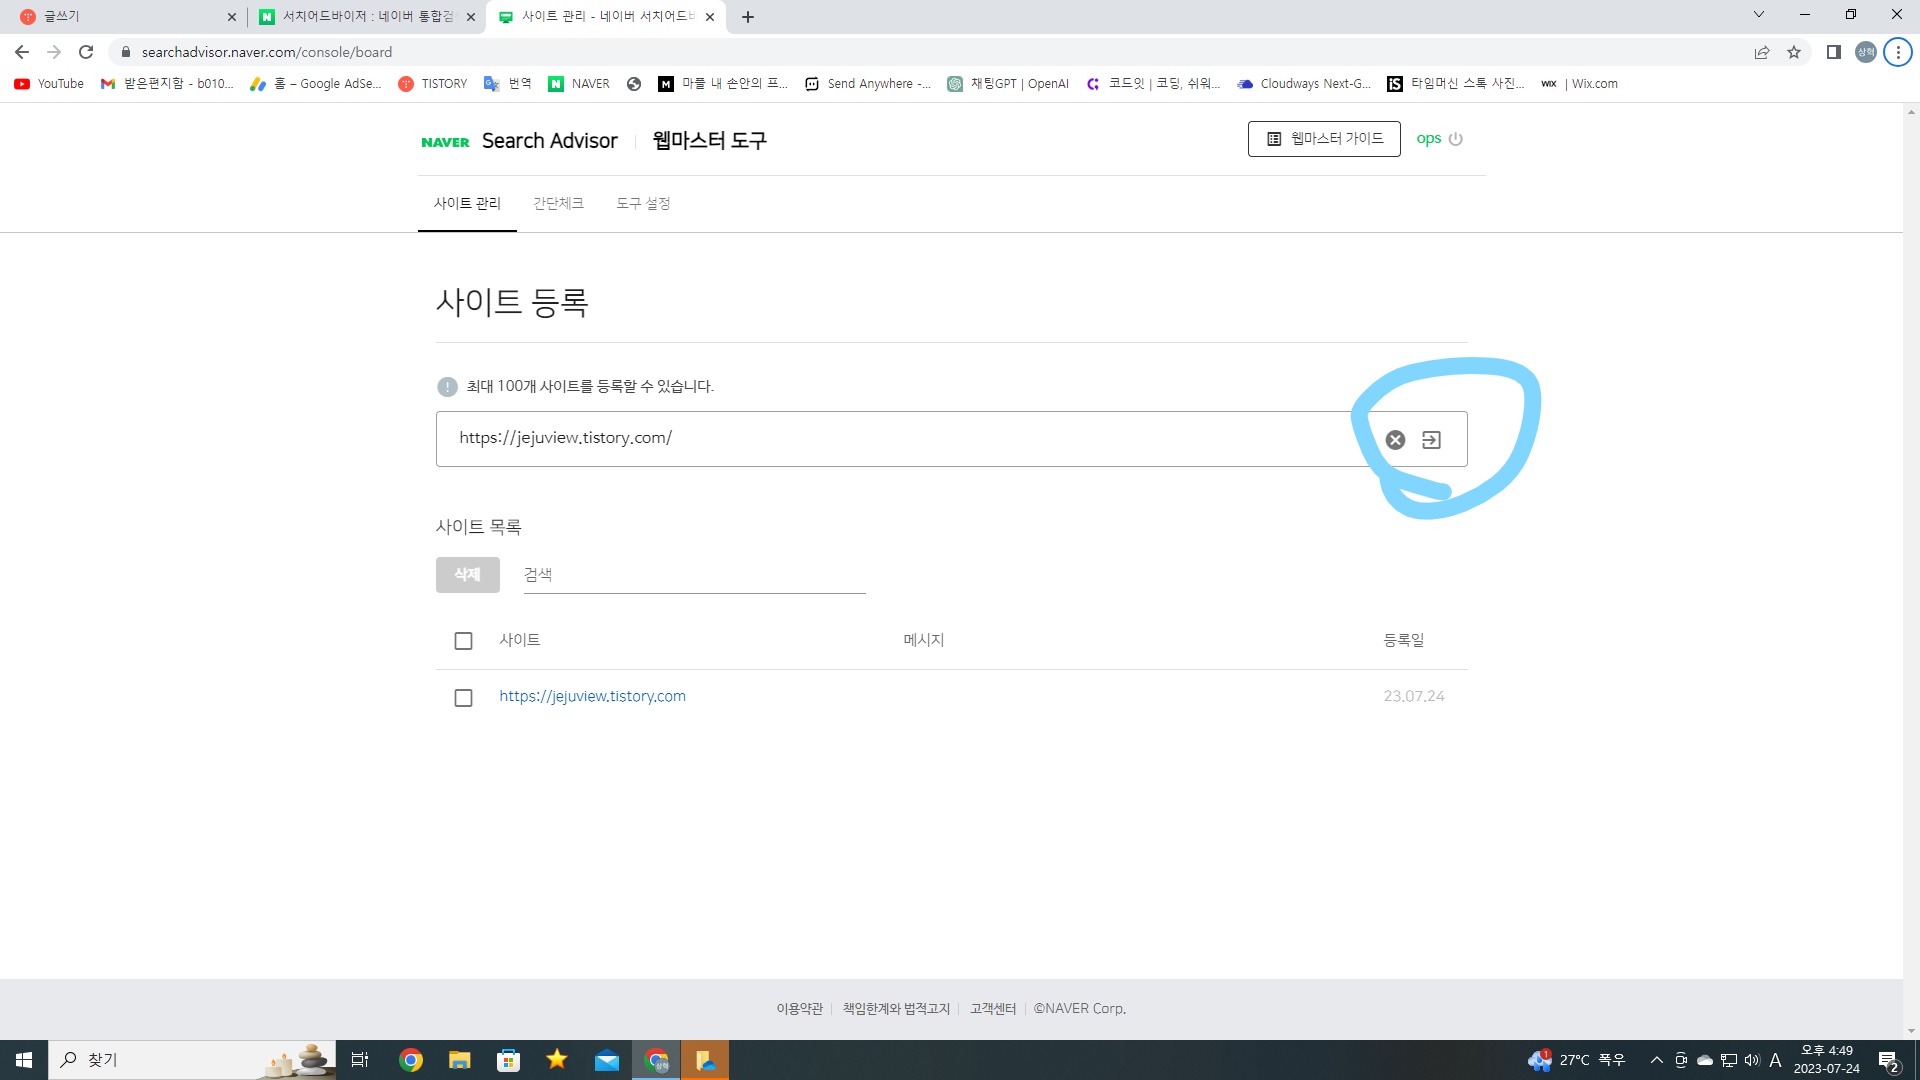
Task: Click the submit site arrow icon
Action: (x=1431, y=440)
